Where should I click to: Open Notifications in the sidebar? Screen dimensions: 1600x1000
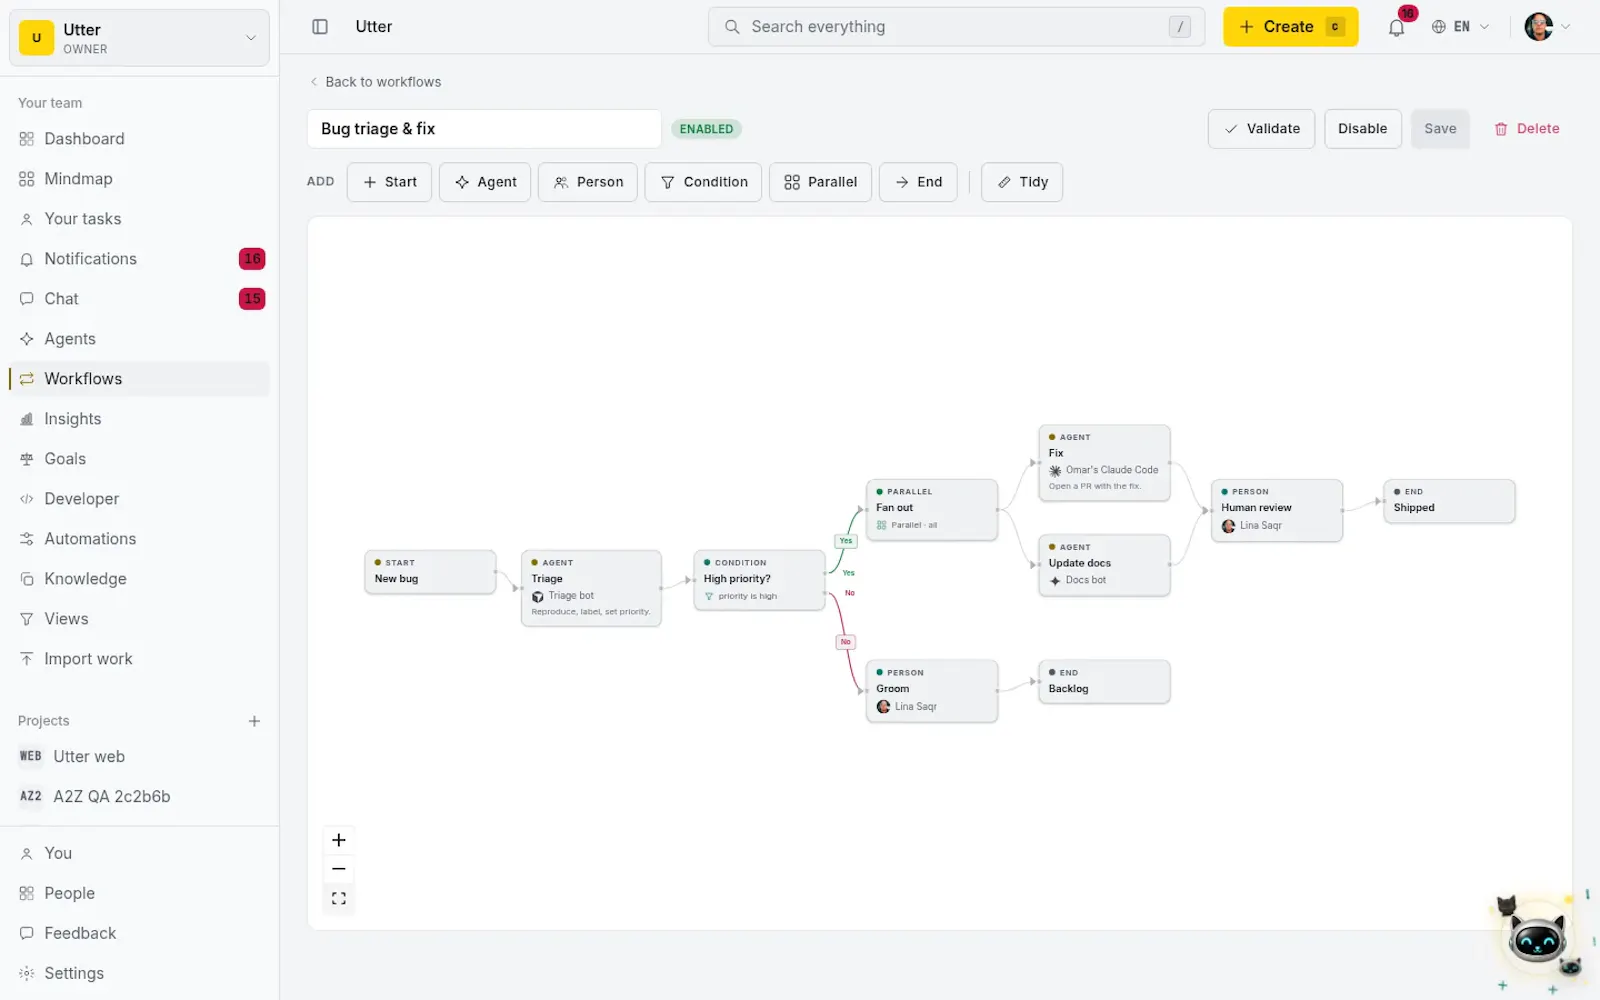pyautogui.click(x=139, y=259)
